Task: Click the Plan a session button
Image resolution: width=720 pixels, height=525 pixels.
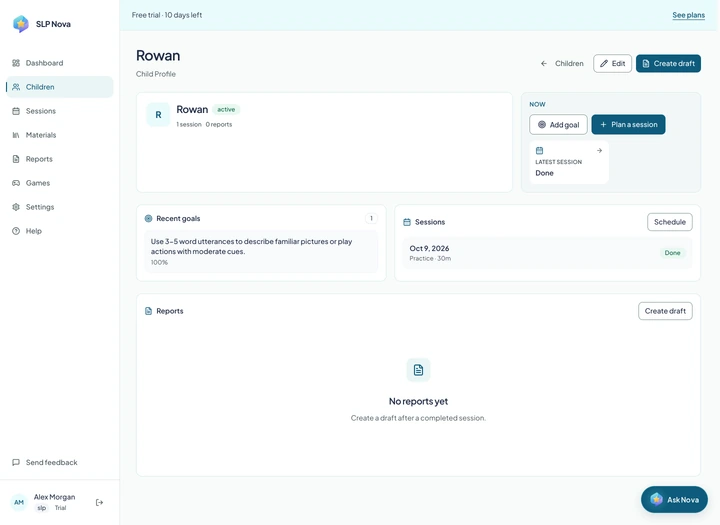Action: [628, 124]
